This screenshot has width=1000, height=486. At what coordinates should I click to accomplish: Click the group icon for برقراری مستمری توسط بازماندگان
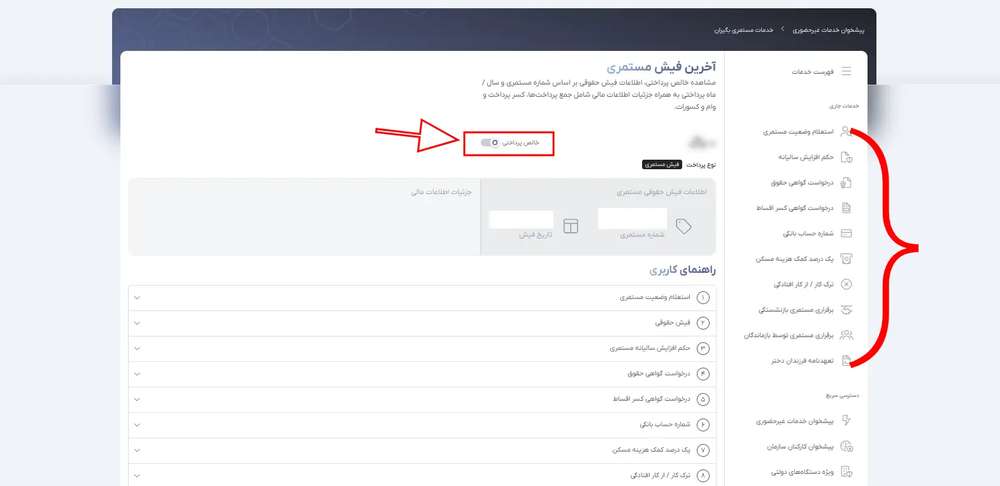click(x=846, y=335)
